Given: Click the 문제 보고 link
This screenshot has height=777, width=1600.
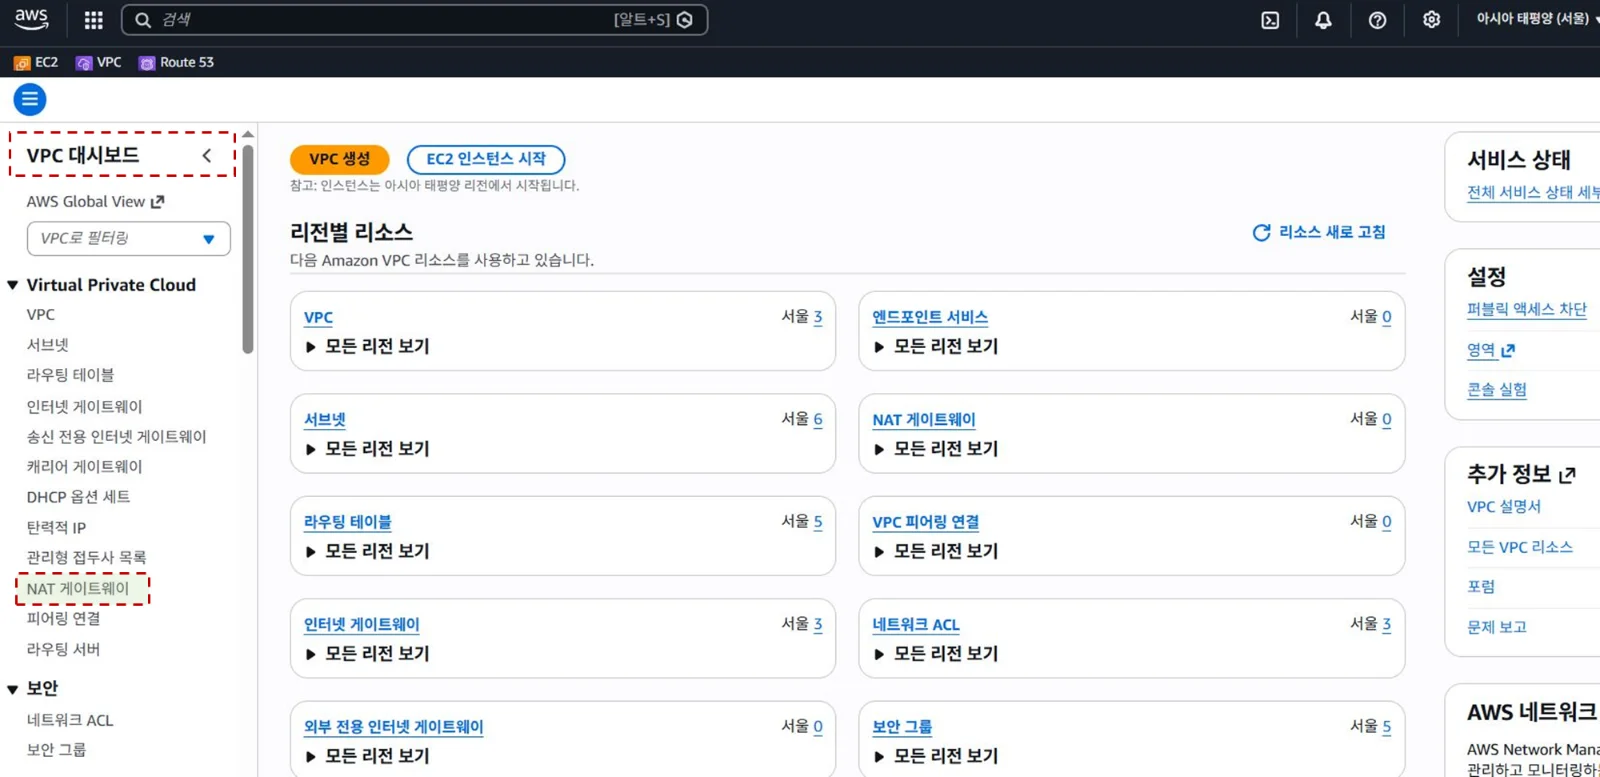Looking at the screenshot, I should tap(1497, 627).
